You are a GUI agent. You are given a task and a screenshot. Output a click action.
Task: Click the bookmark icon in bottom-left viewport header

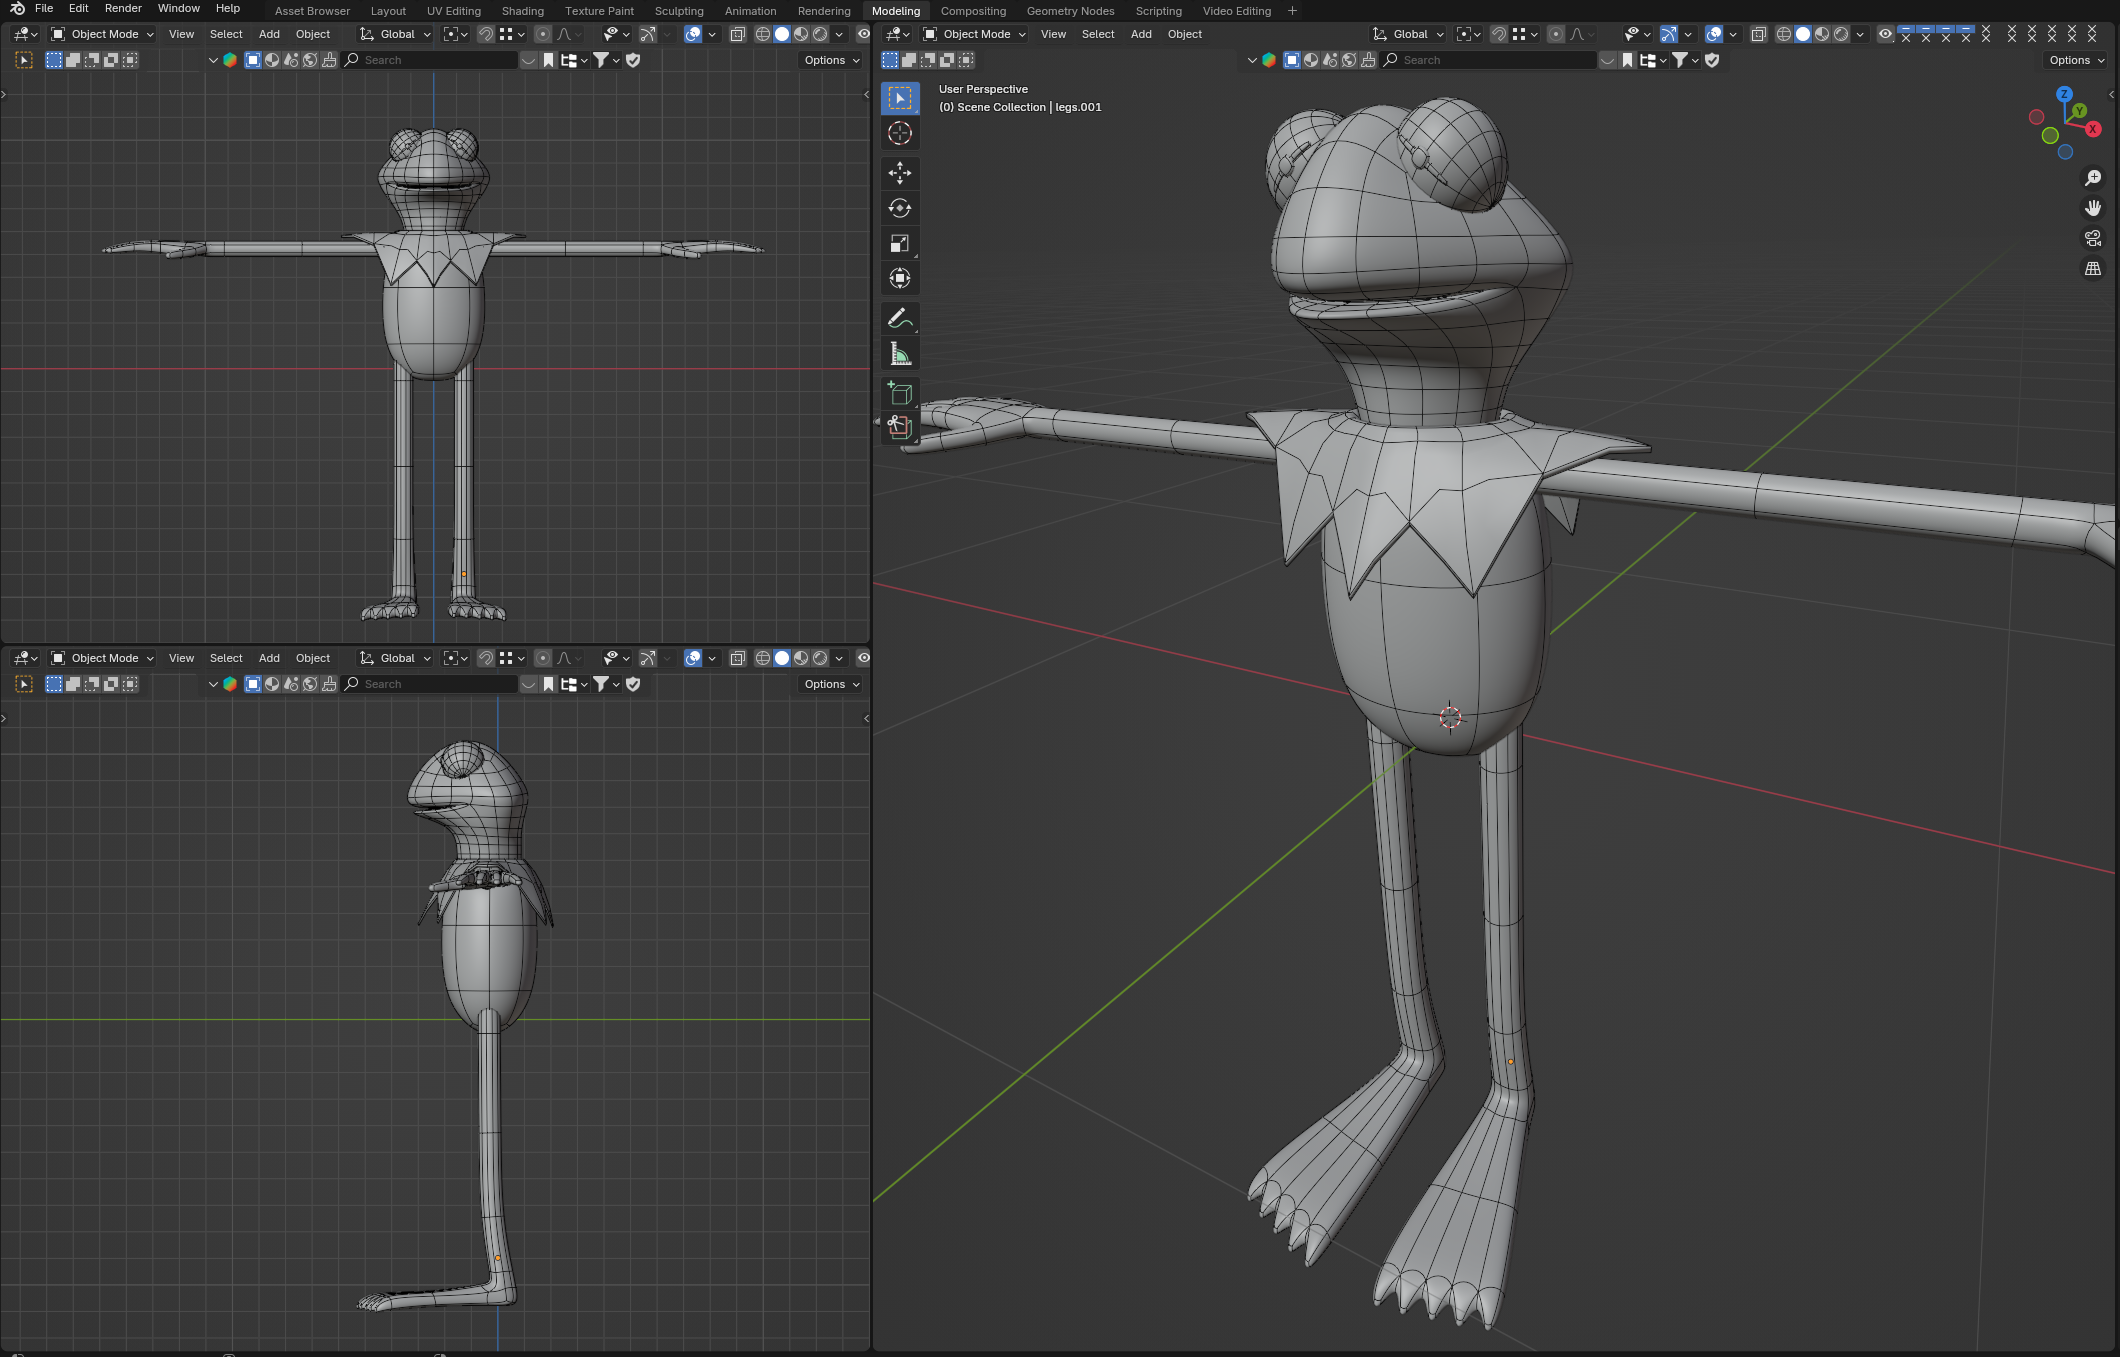coord(548,684)
